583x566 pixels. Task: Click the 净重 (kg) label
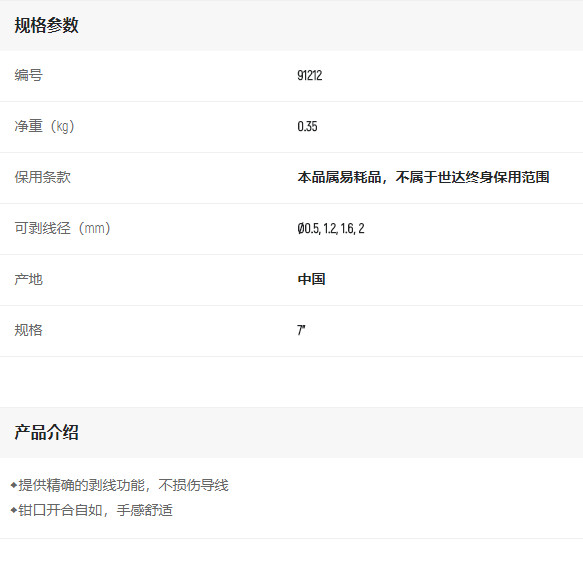(44, 126)
